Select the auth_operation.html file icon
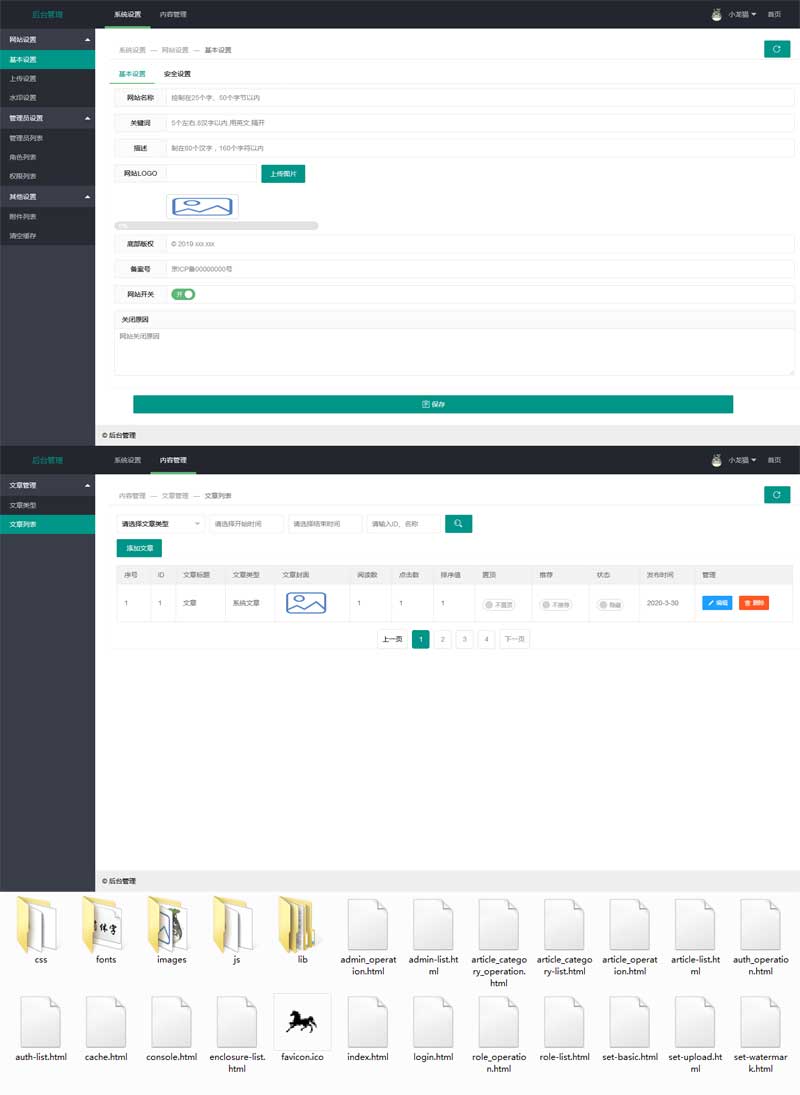 (x=760, y=925)
